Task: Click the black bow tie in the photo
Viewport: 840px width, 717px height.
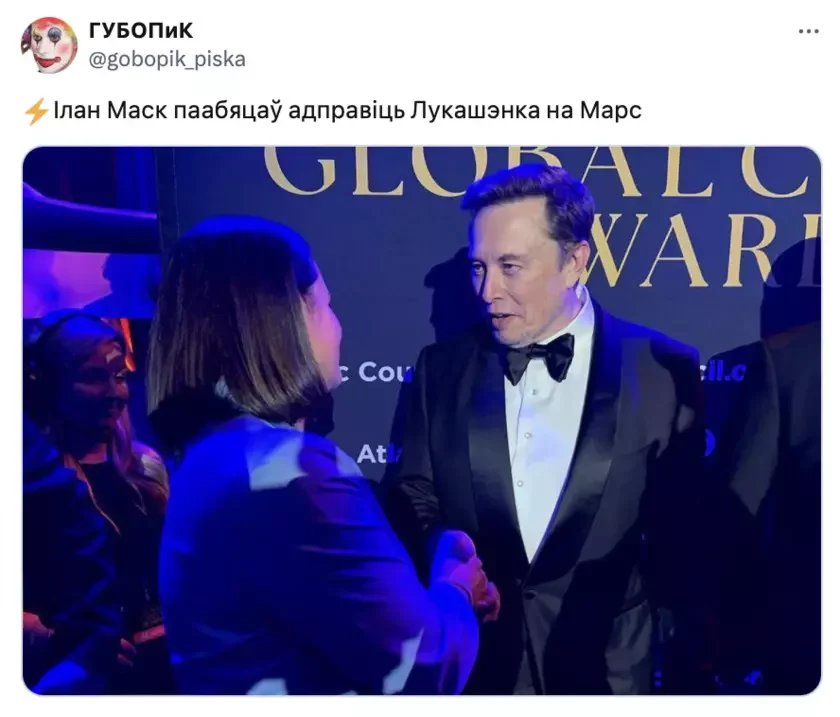Action: point(539,357)
